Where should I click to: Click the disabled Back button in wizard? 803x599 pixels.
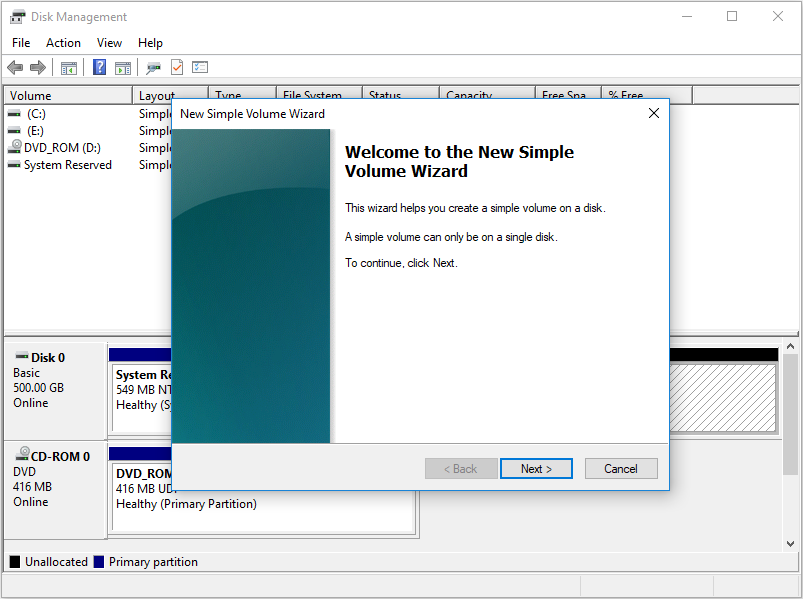coord(461,468)
